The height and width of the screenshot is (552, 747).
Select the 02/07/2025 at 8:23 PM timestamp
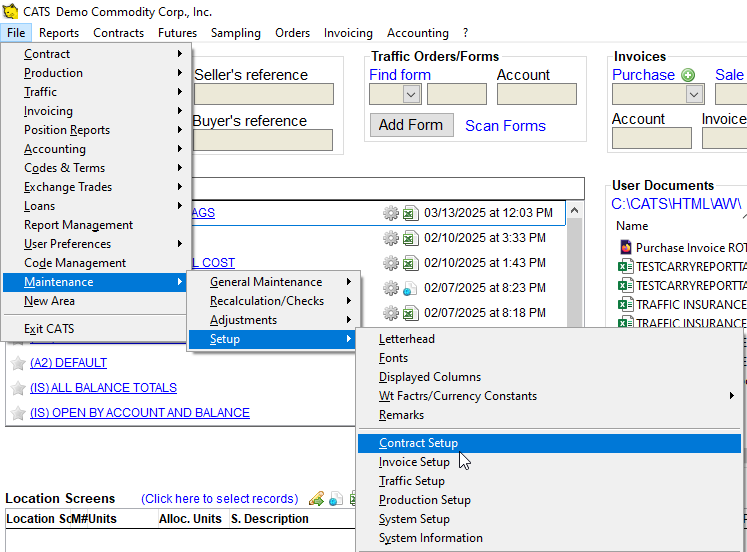pos(485,288)
